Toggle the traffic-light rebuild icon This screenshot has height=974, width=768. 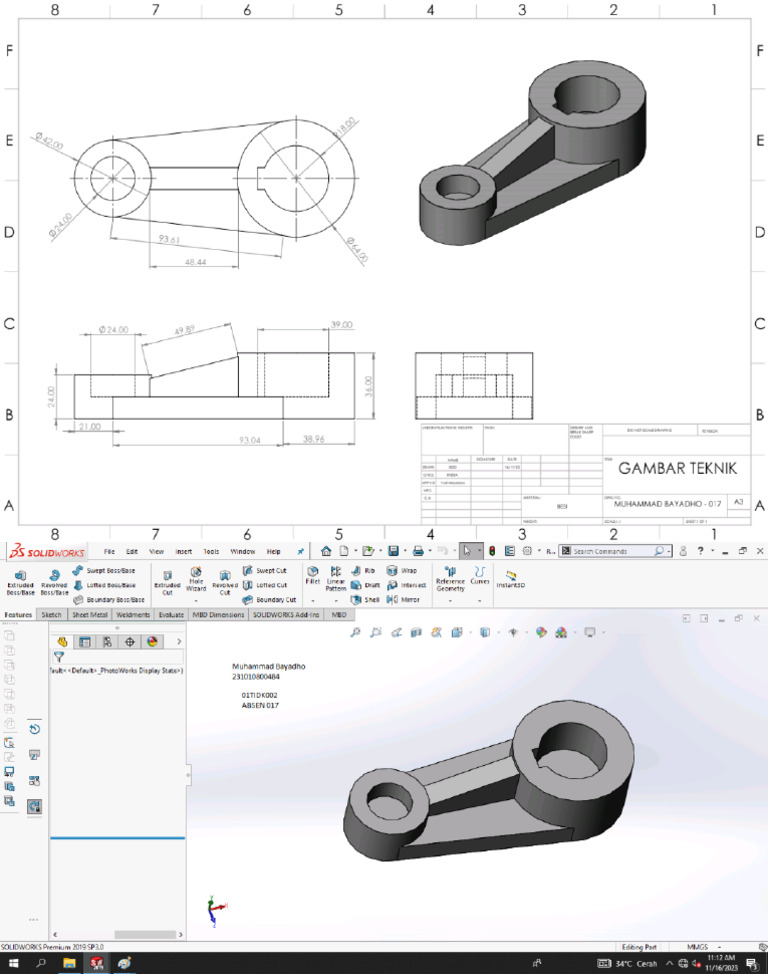point(492,551)
